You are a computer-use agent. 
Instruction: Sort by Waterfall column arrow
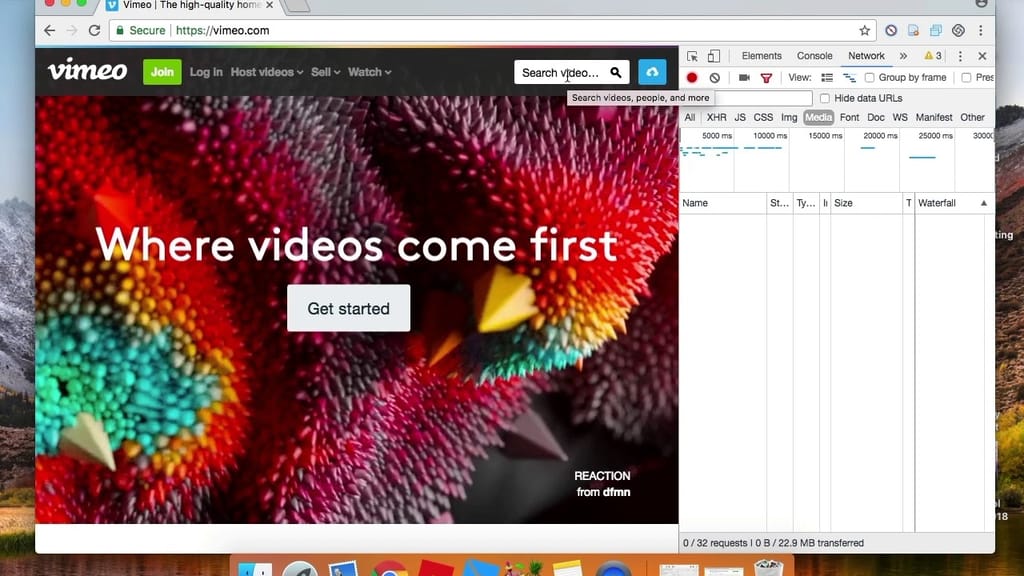(984, 203)
